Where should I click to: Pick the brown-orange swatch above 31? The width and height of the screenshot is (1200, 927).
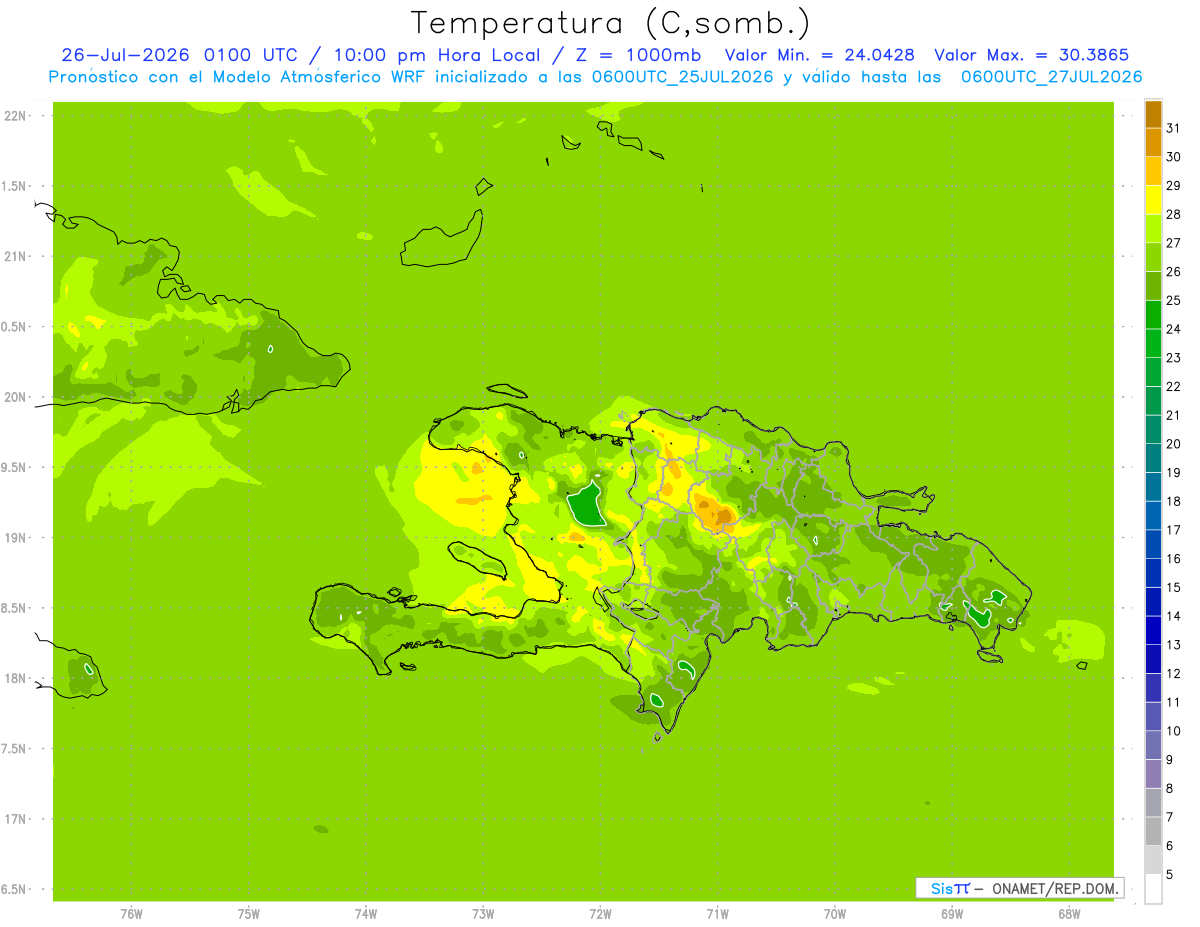pos(1153,114)
